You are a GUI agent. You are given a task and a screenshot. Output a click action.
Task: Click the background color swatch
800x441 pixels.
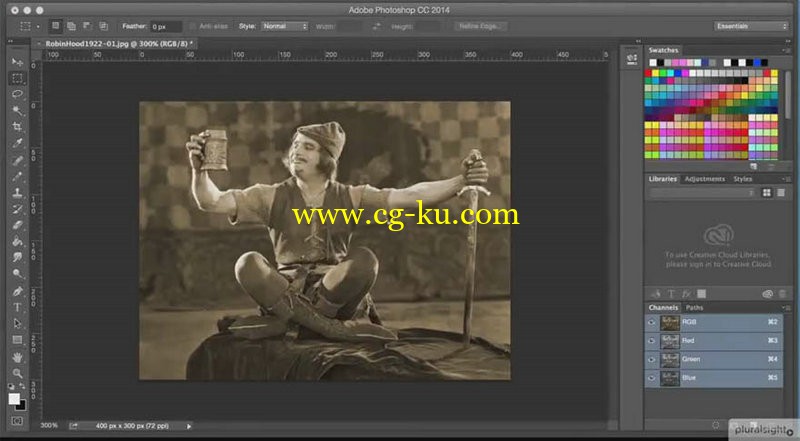[x=21, y=406]
